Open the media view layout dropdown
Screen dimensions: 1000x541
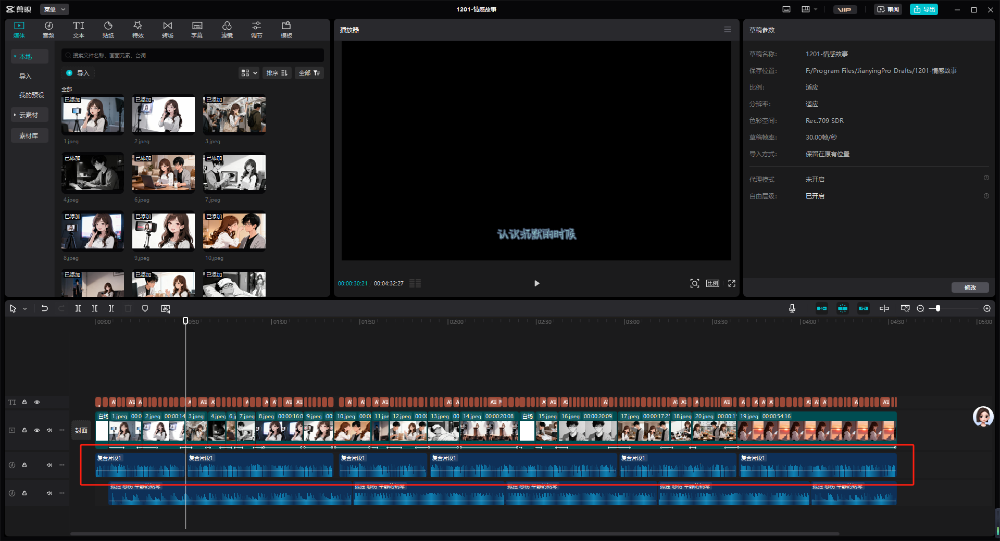[249, 73]
